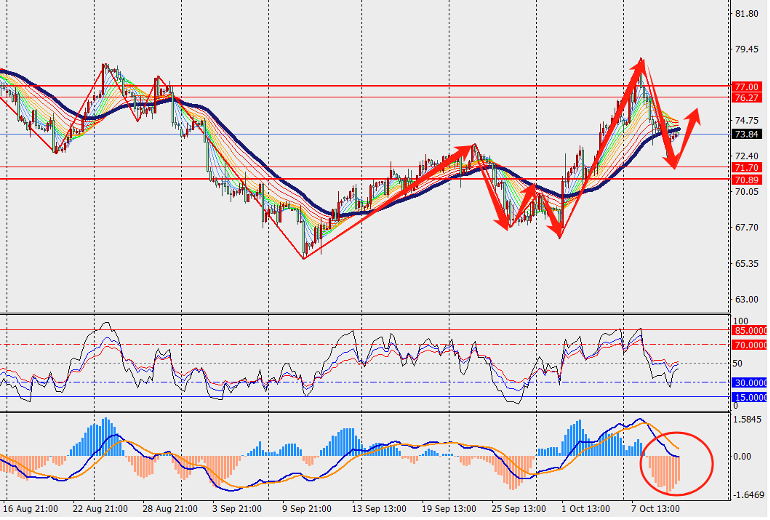Select the 7 Oct 13:00 time label
The image size is (770, 520).
pos(656,509)
